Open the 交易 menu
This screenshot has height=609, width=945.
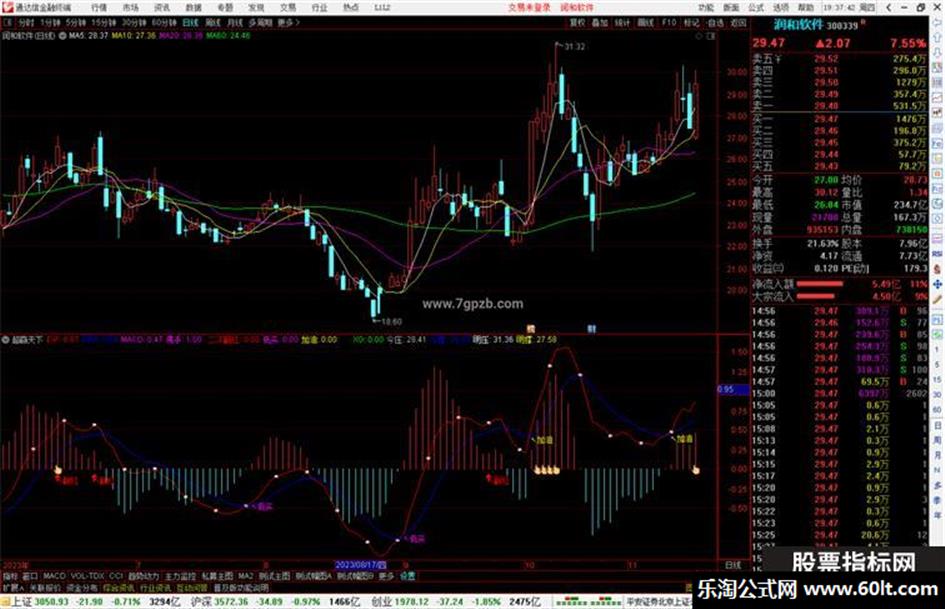[x=287, y=8]
